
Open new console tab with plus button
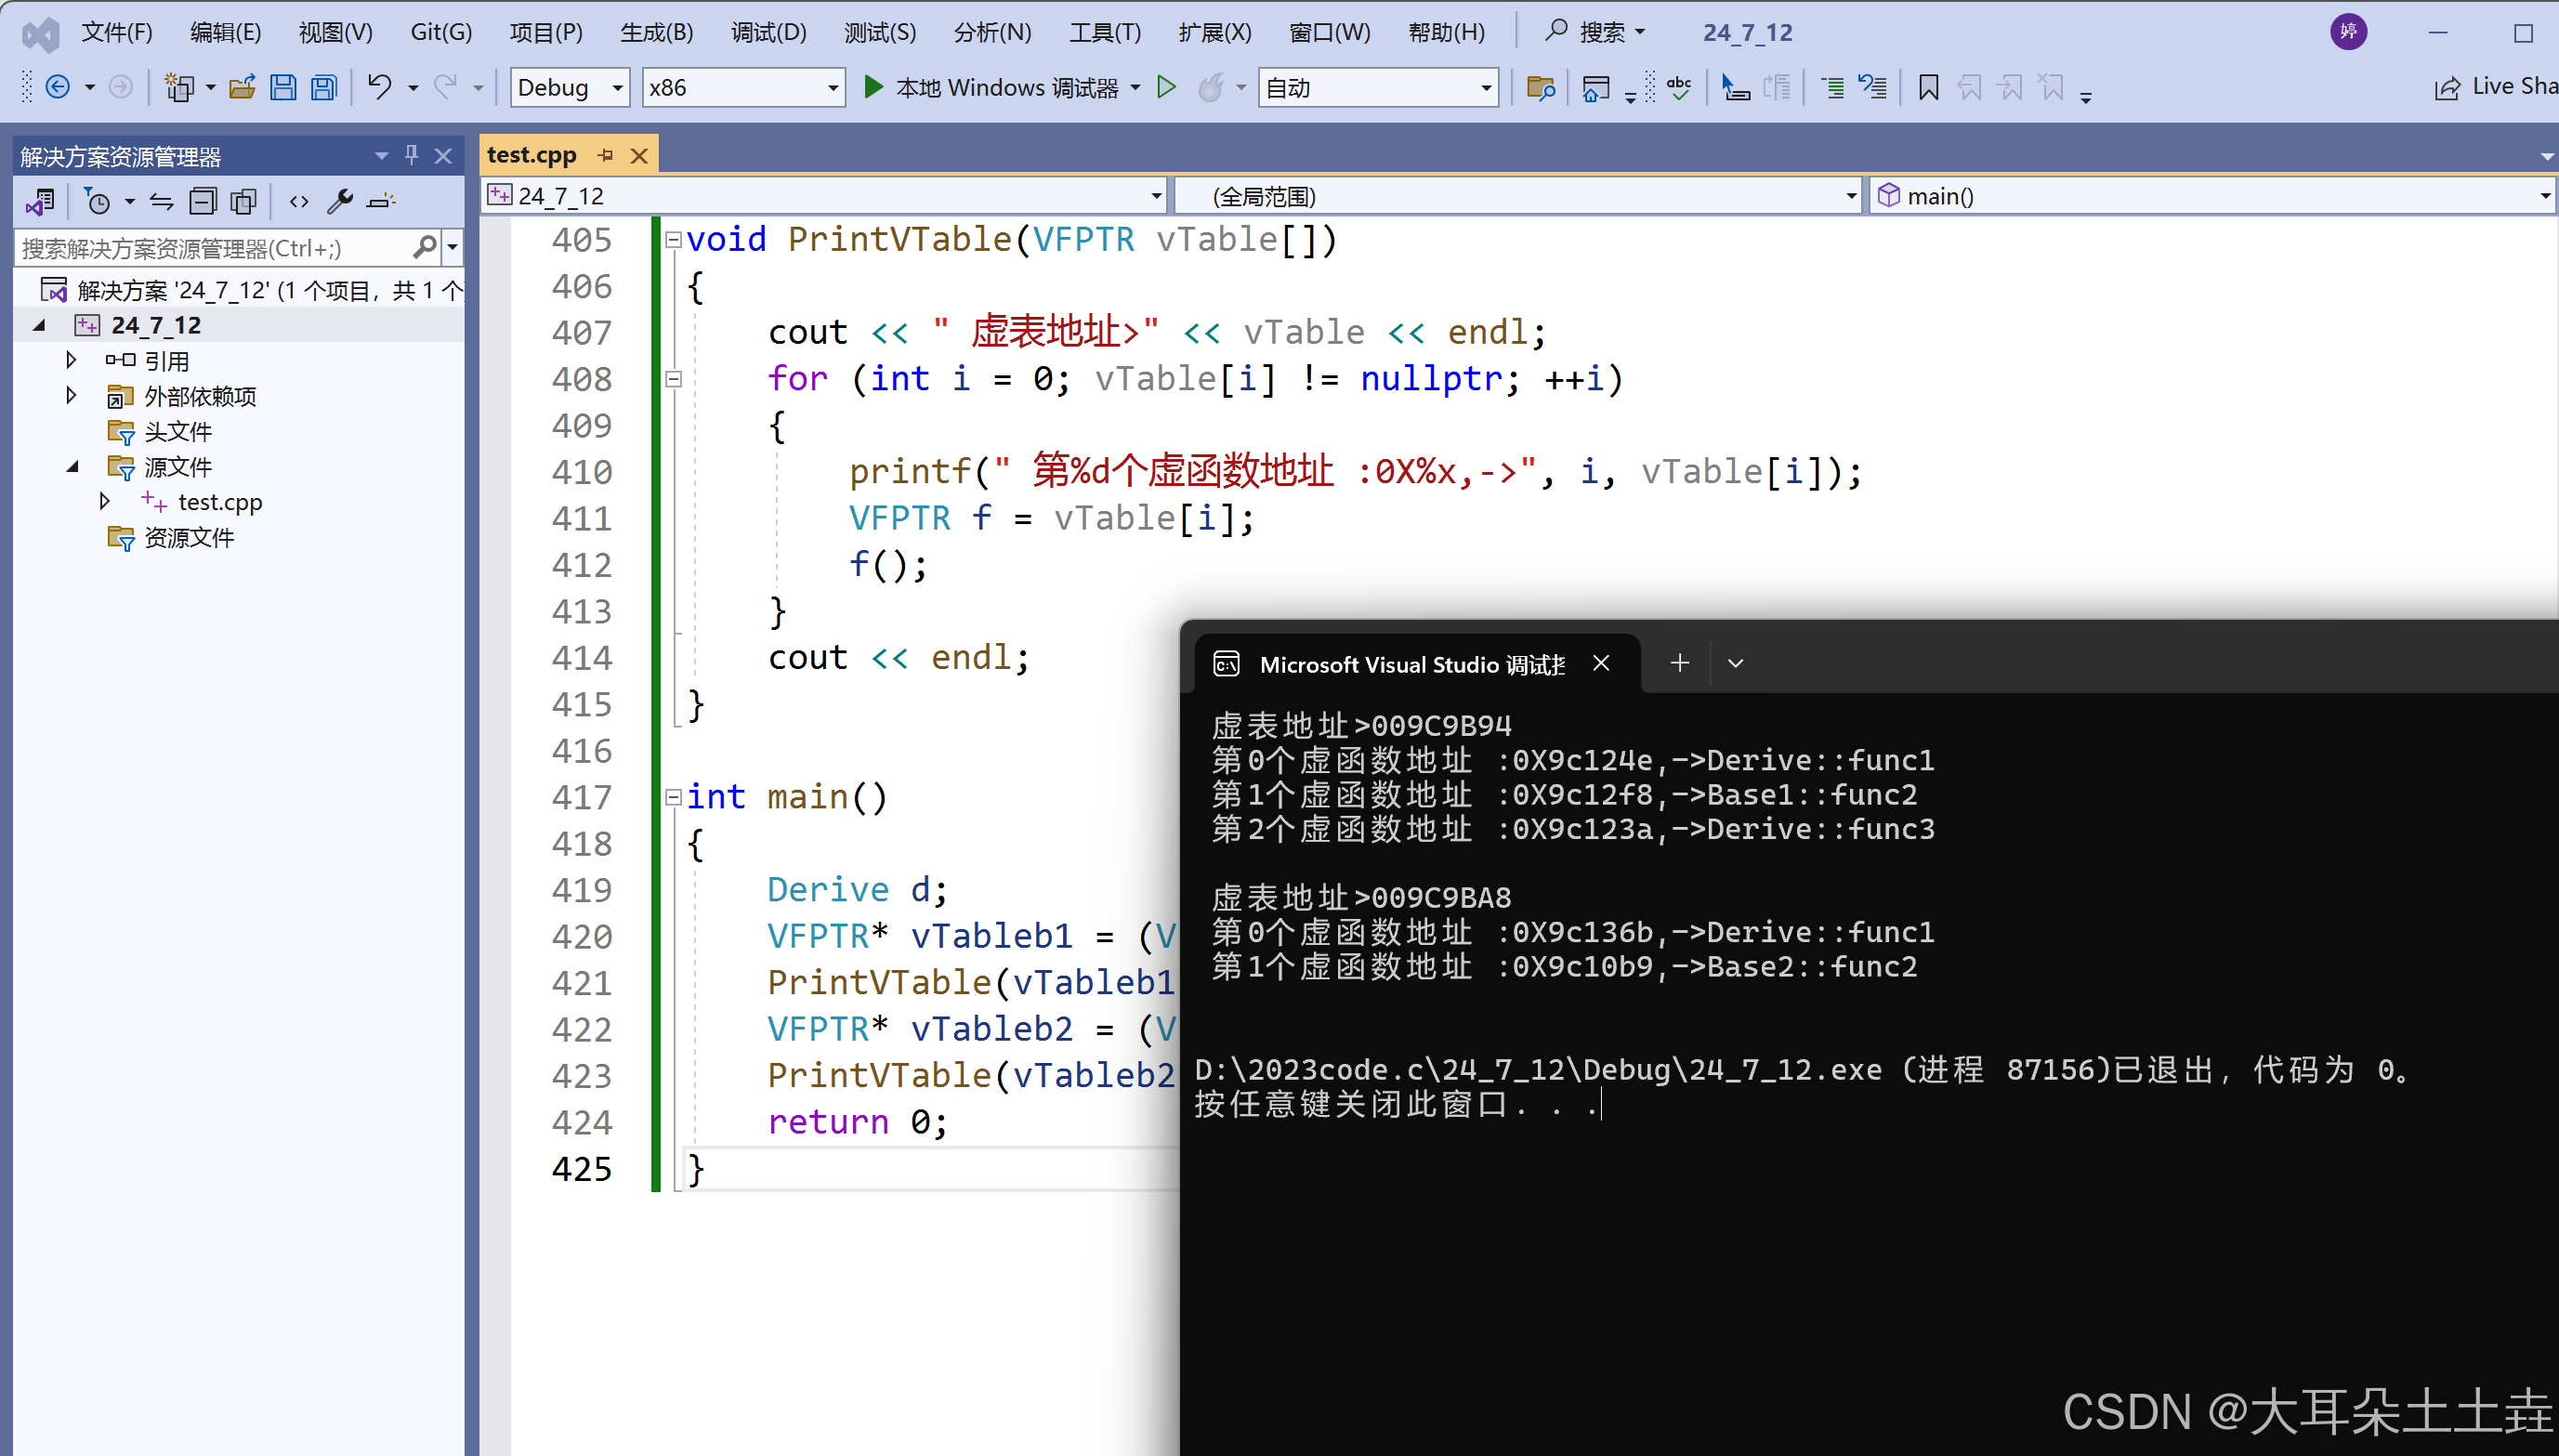[x=1680, y=663]
